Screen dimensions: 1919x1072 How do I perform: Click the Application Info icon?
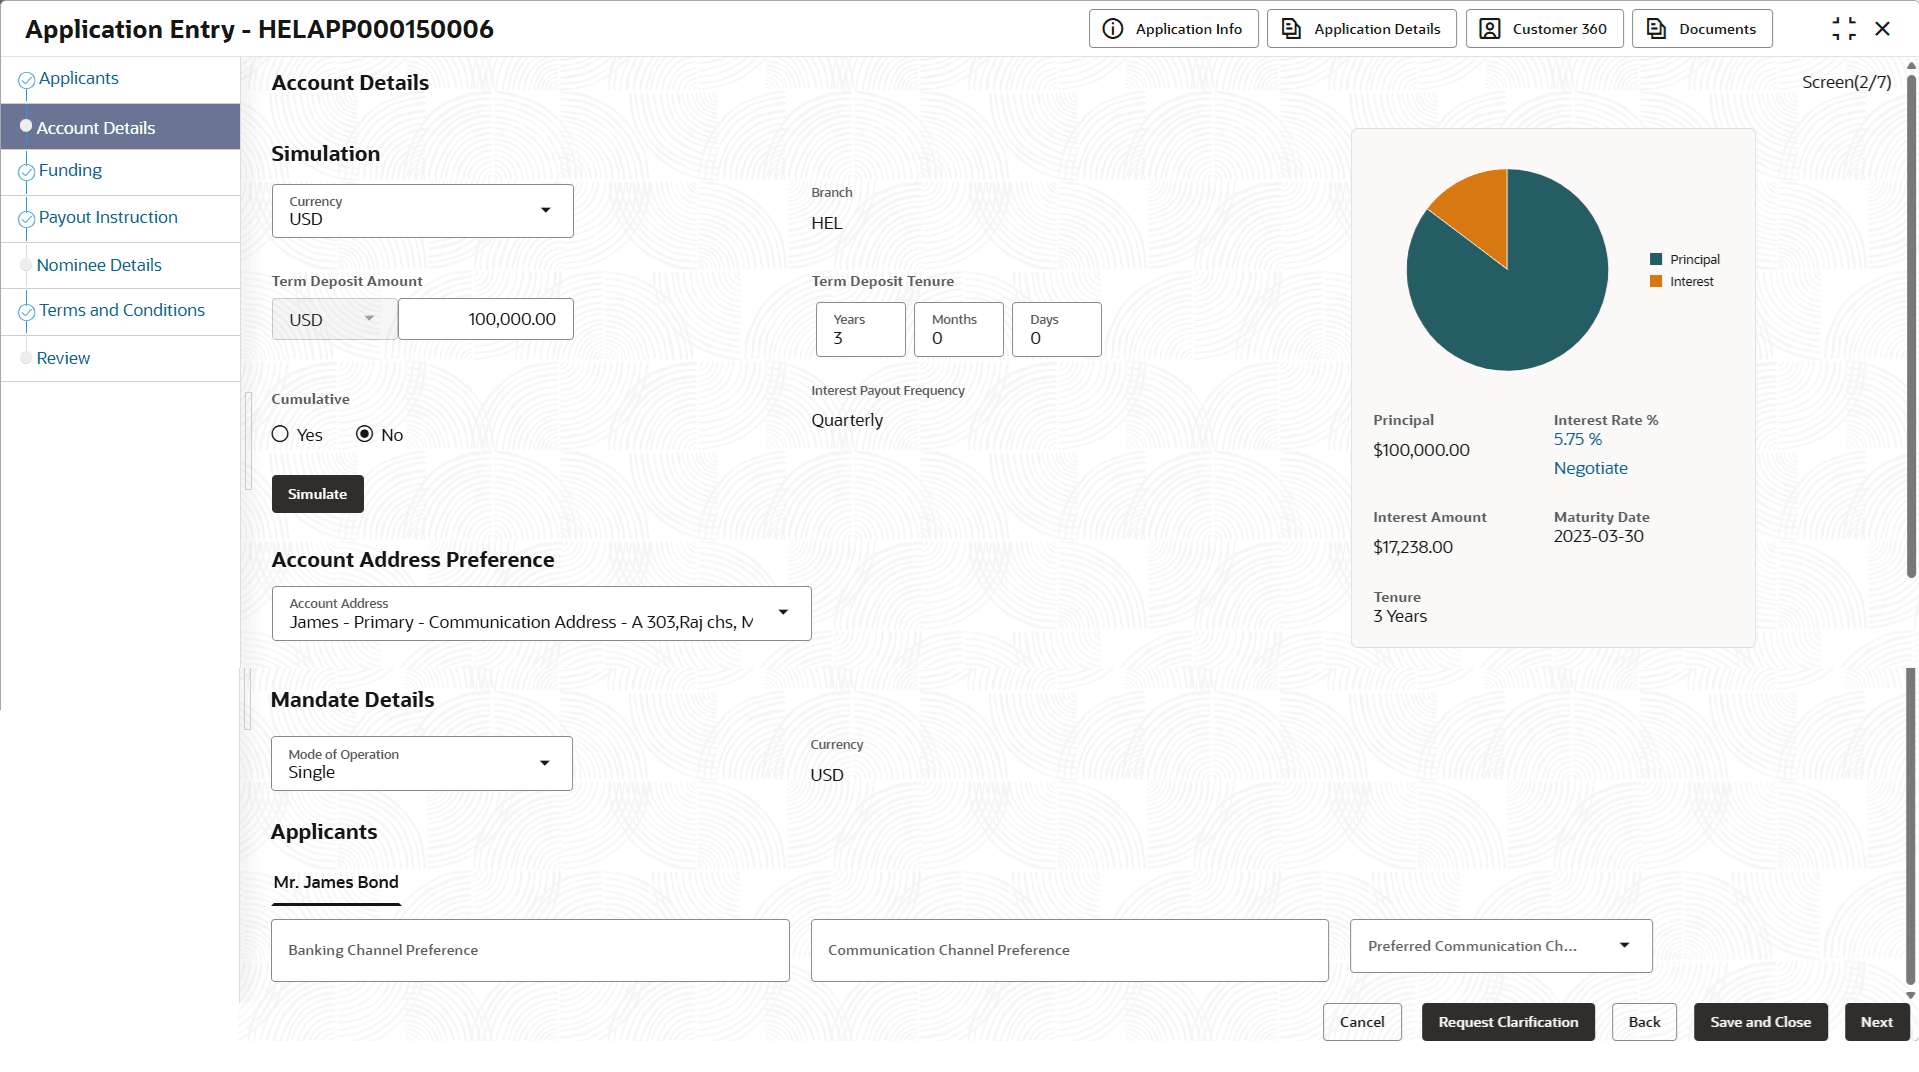tap(1112, 29)
